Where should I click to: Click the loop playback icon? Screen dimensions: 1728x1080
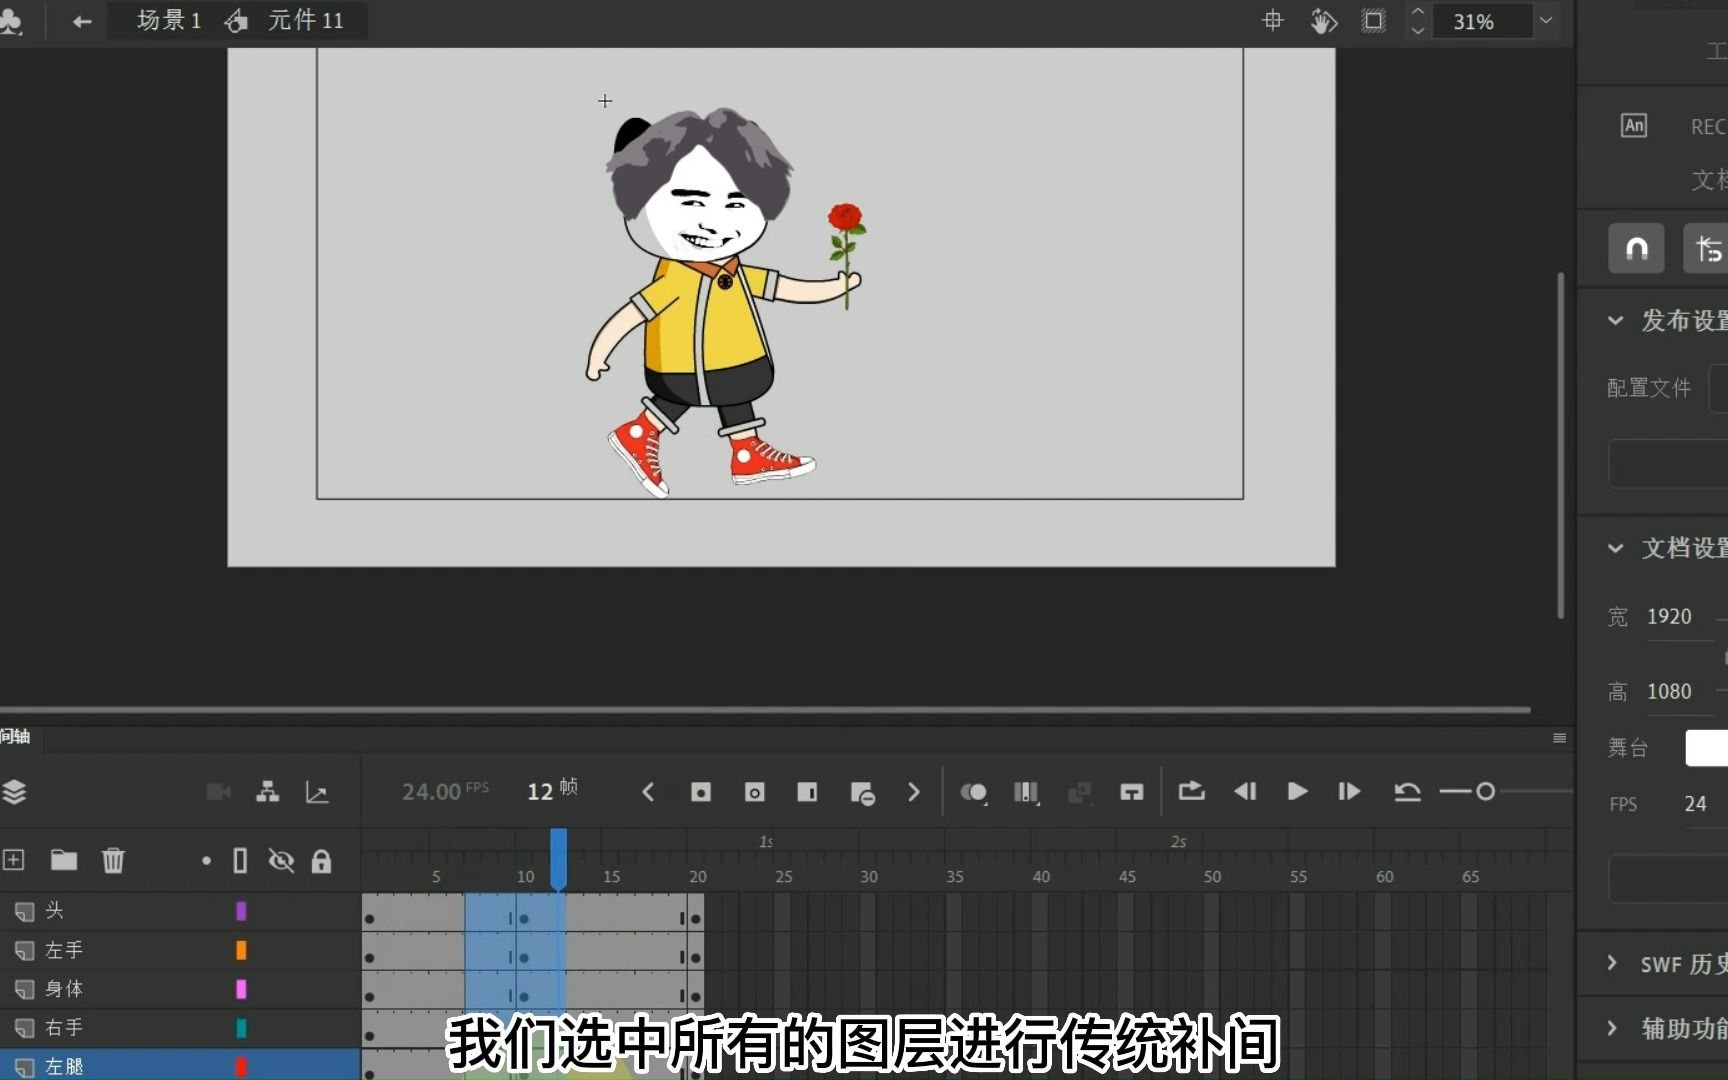[1190, 791]
